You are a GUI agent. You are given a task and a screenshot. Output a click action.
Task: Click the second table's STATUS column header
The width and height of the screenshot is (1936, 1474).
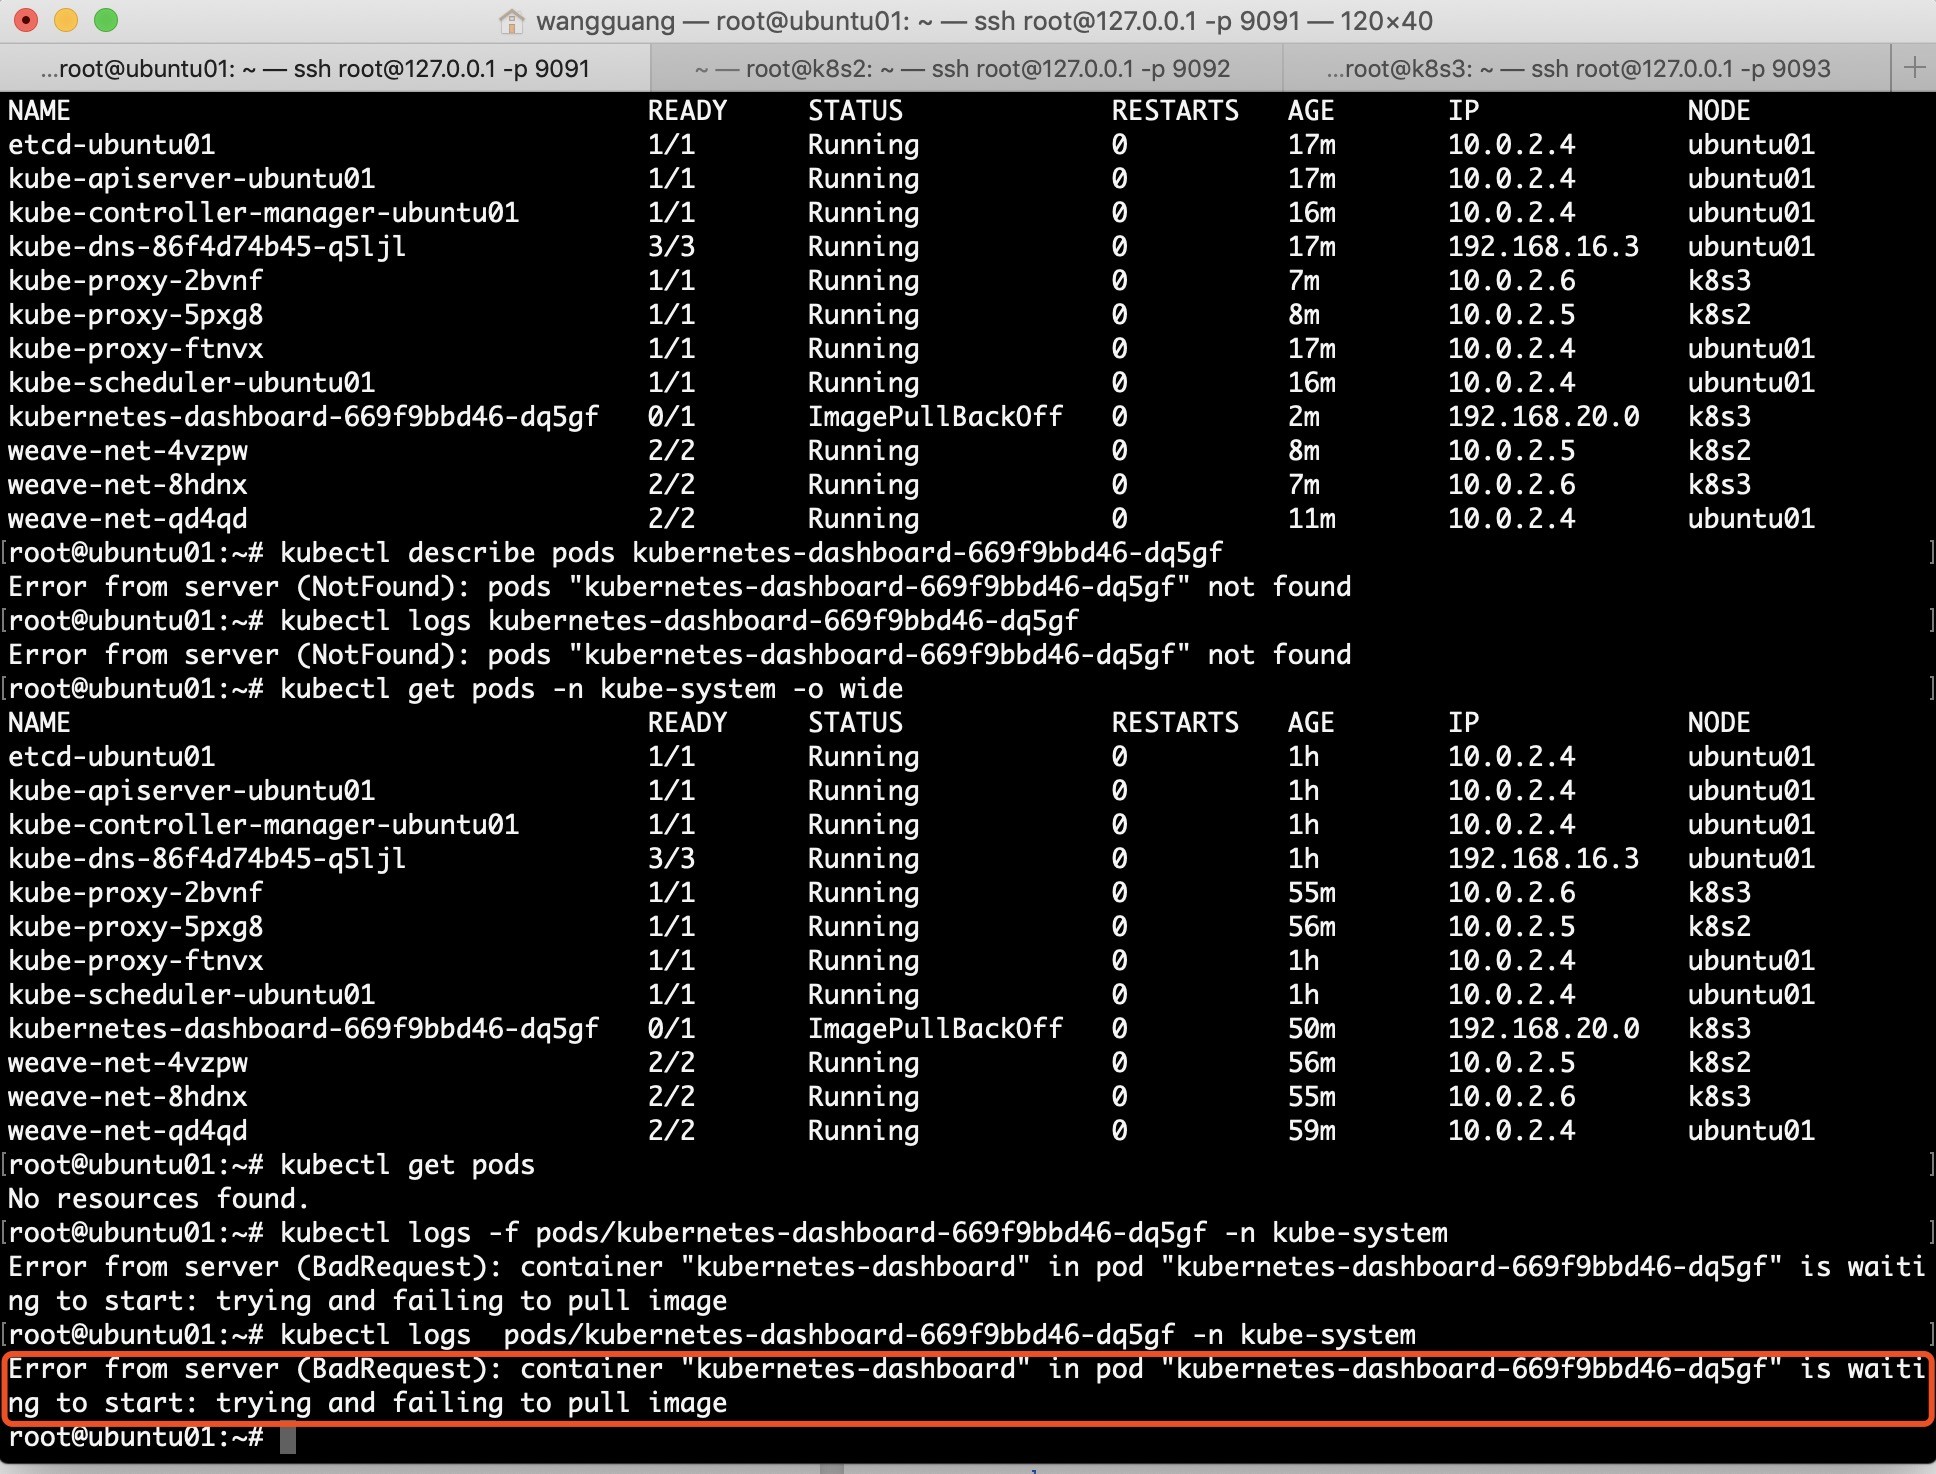click(x=855, y=723)
